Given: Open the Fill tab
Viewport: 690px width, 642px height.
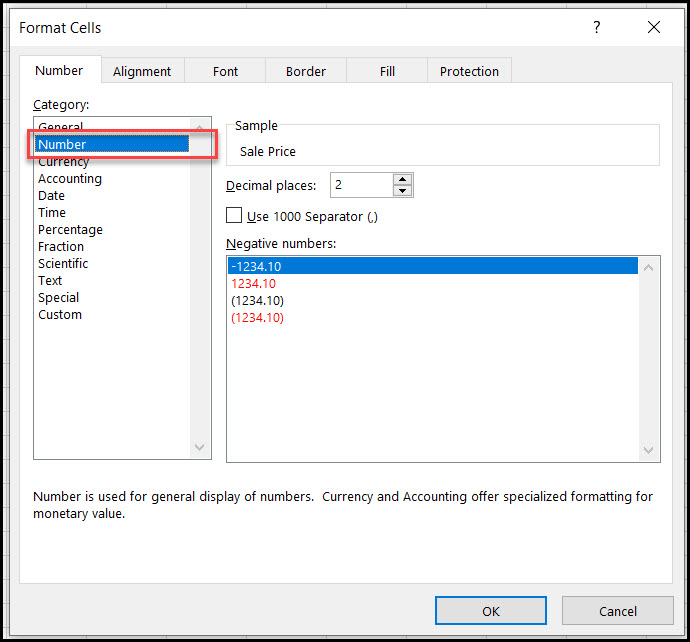Looking at the screenshot, I should point(387,71).
